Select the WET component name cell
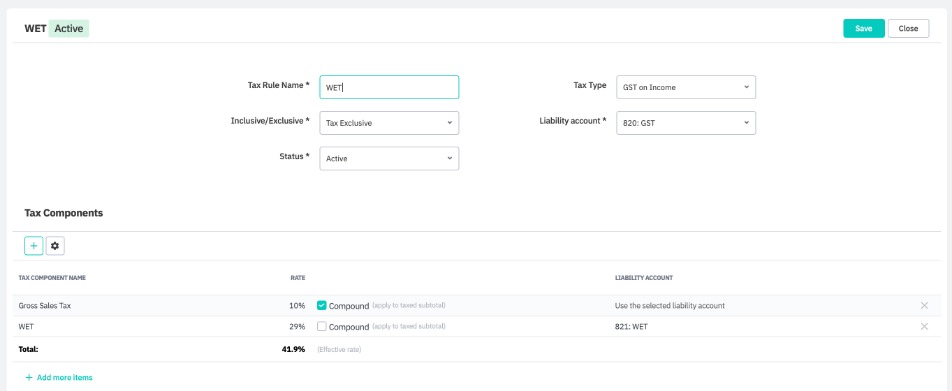Viewport: 952px width, 391px height. (x=26, y=326)
